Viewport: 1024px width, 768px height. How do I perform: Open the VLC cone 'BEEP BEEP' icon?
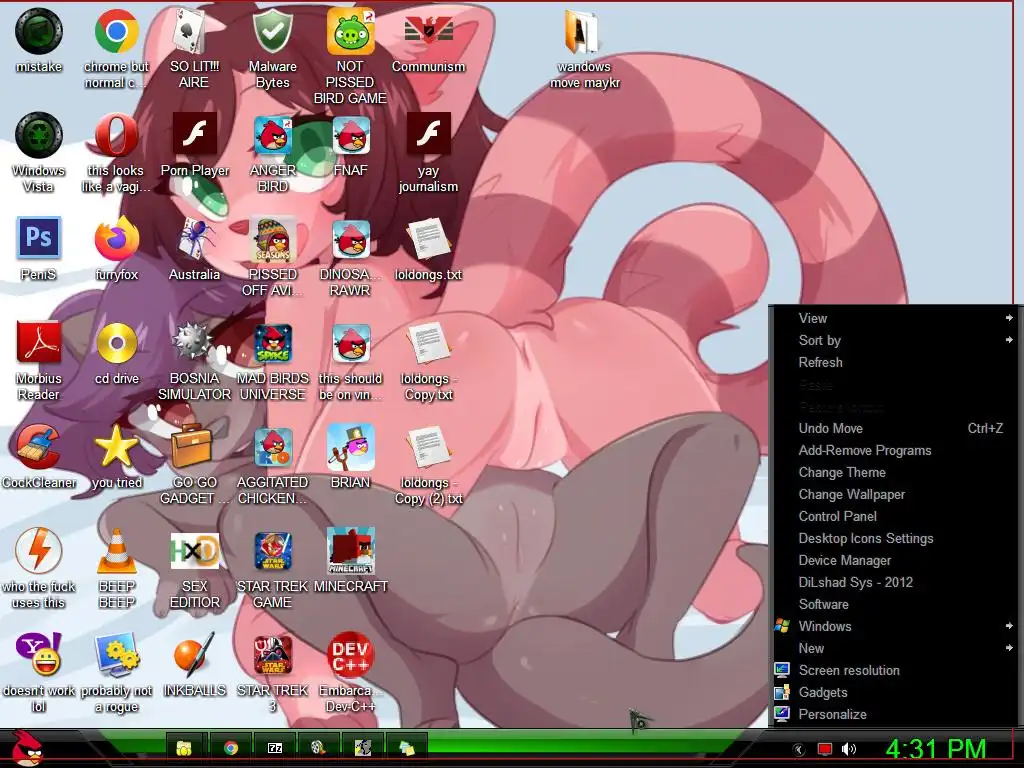point(116,568)
